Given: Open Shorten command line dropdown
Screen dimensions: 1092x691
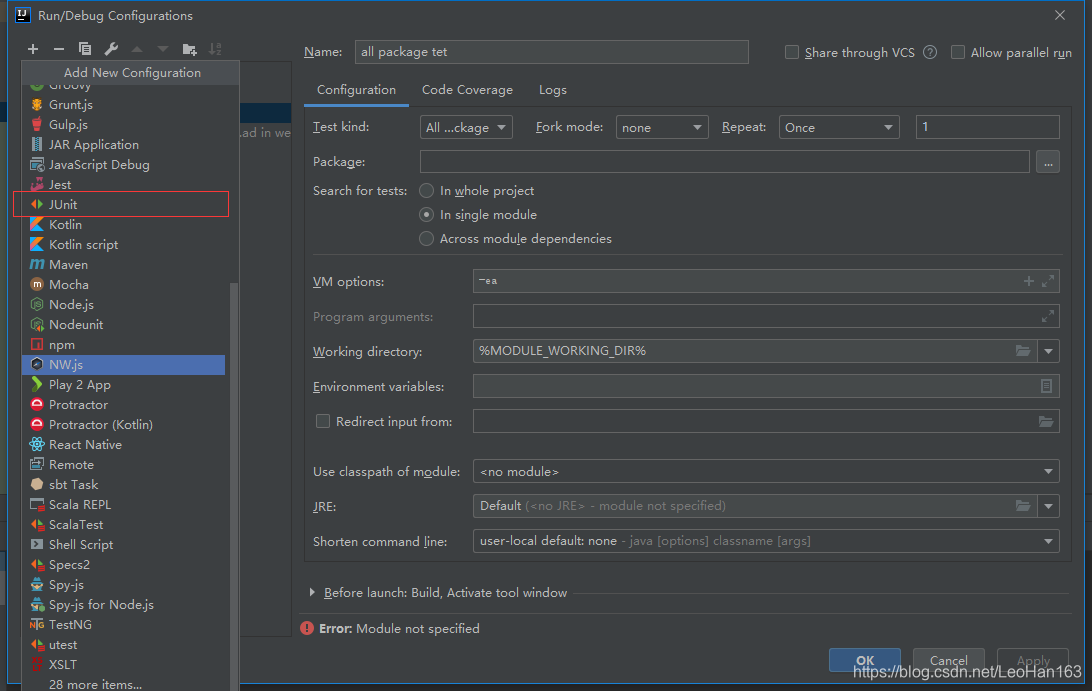Looking at the screenshot, I should (x=766, y=541).
